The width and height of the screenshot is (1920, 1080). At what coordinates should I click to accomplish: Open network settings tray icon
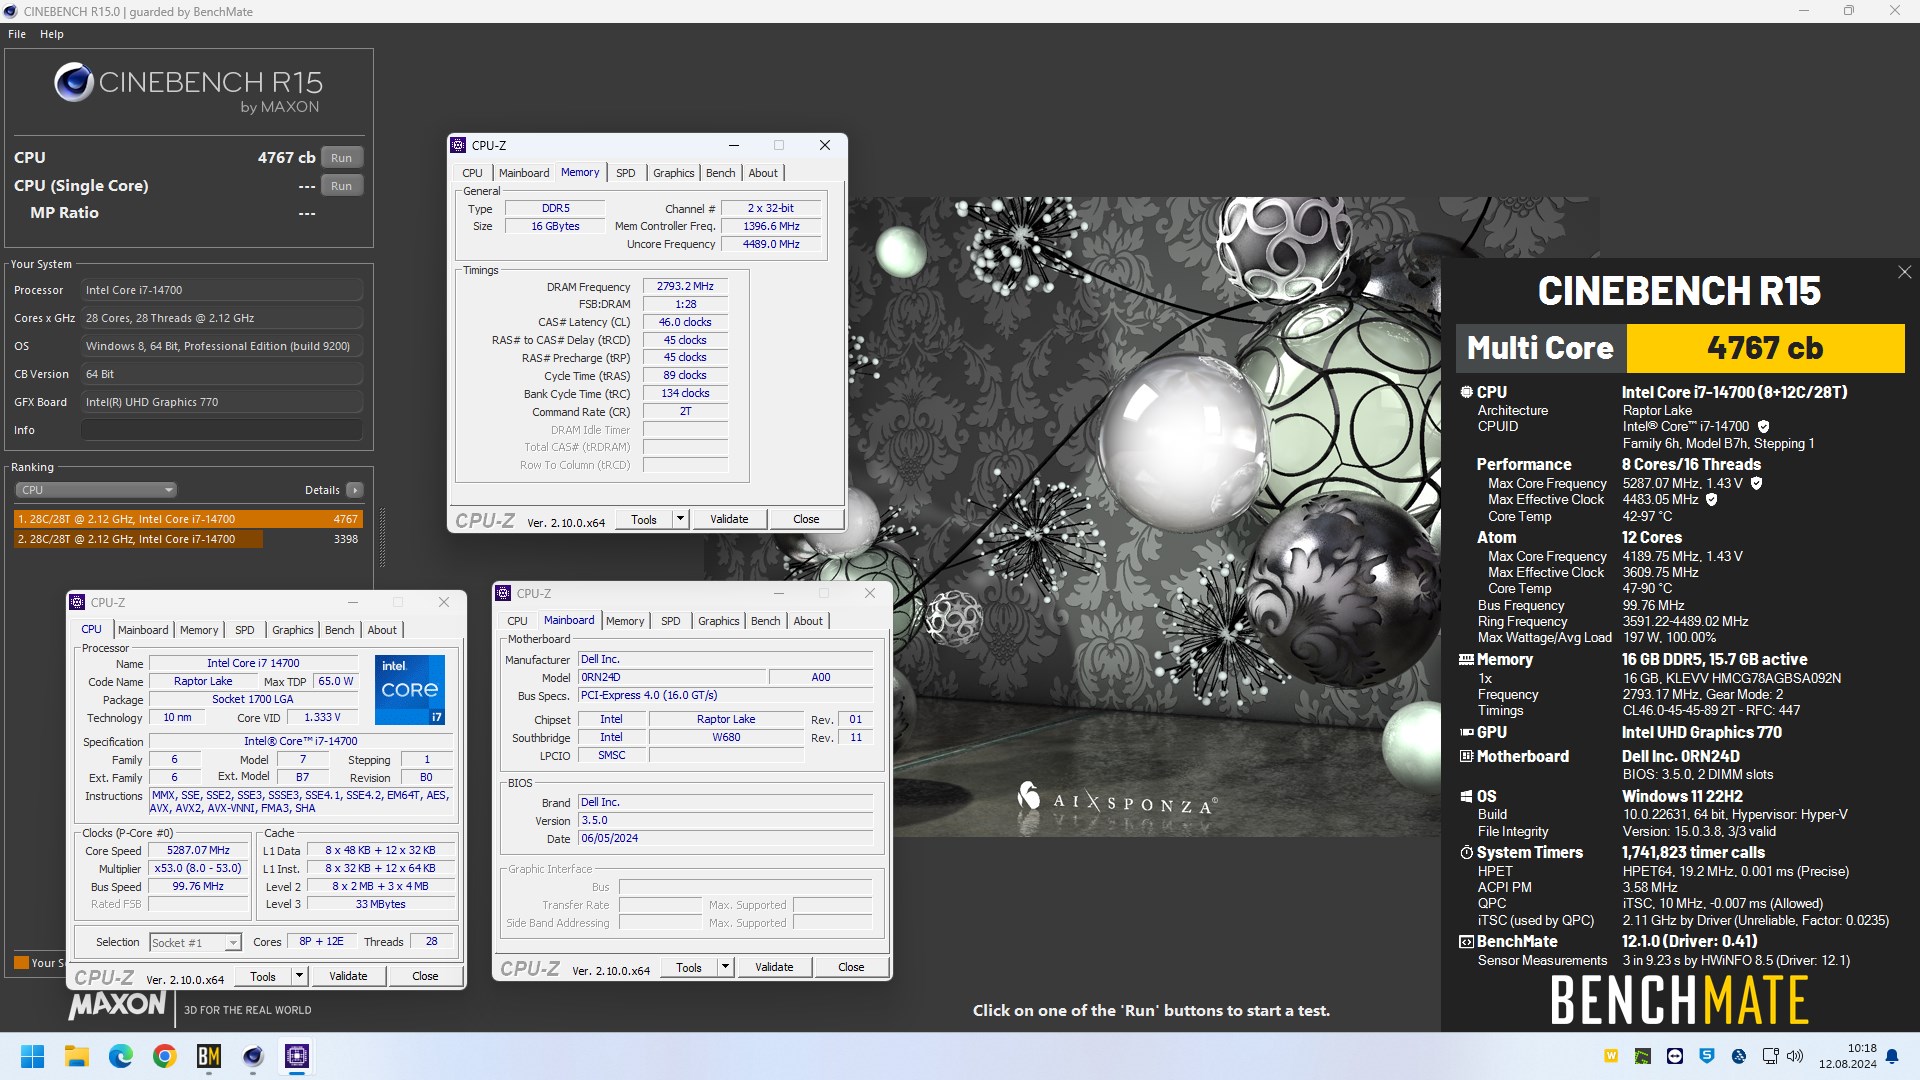pos(1770,1056)
